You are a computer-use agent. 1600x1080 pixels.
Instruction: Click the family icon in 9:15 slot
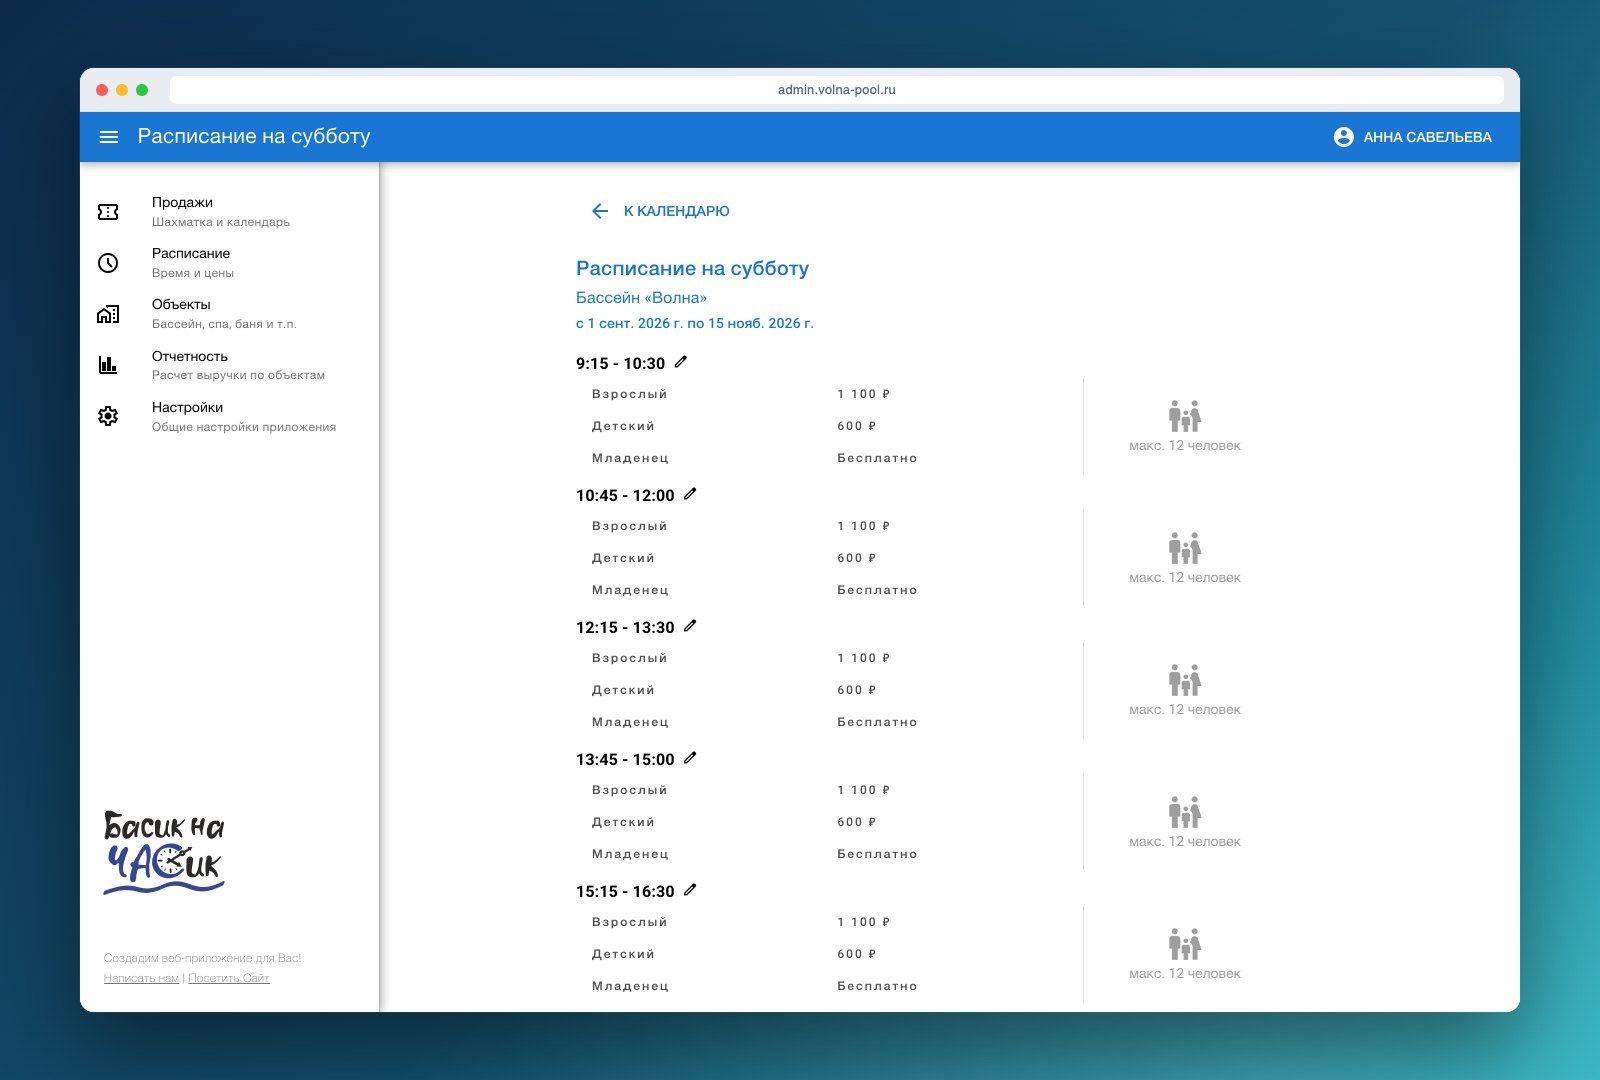point(1185,416)
